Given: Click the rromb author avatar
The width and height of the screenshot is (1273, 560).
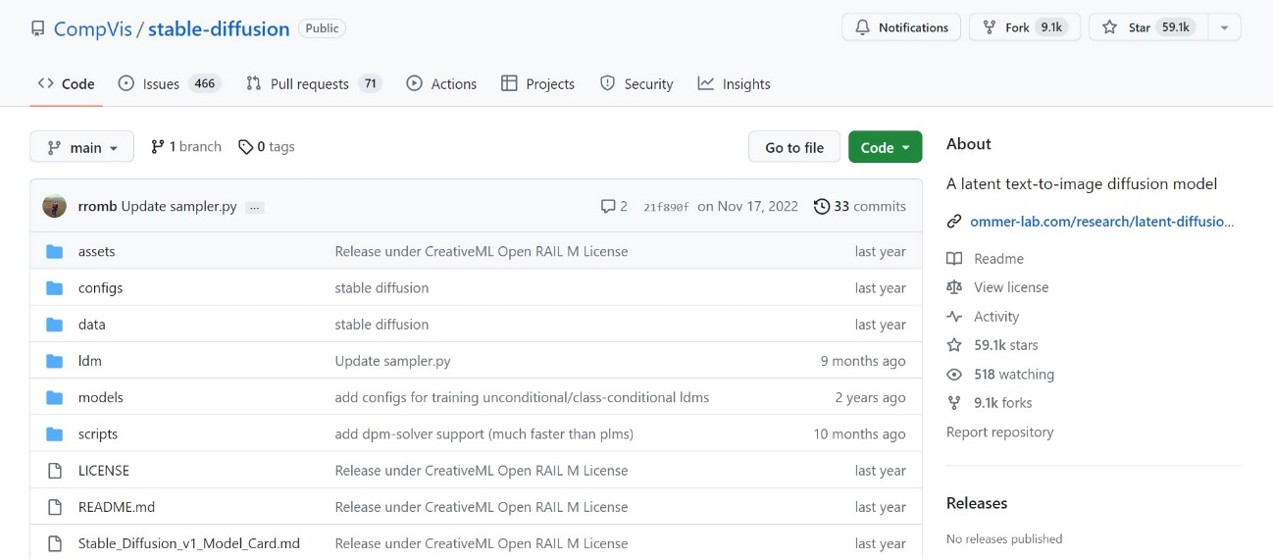Looking at the screenshot, I should [x=54, y=207].
